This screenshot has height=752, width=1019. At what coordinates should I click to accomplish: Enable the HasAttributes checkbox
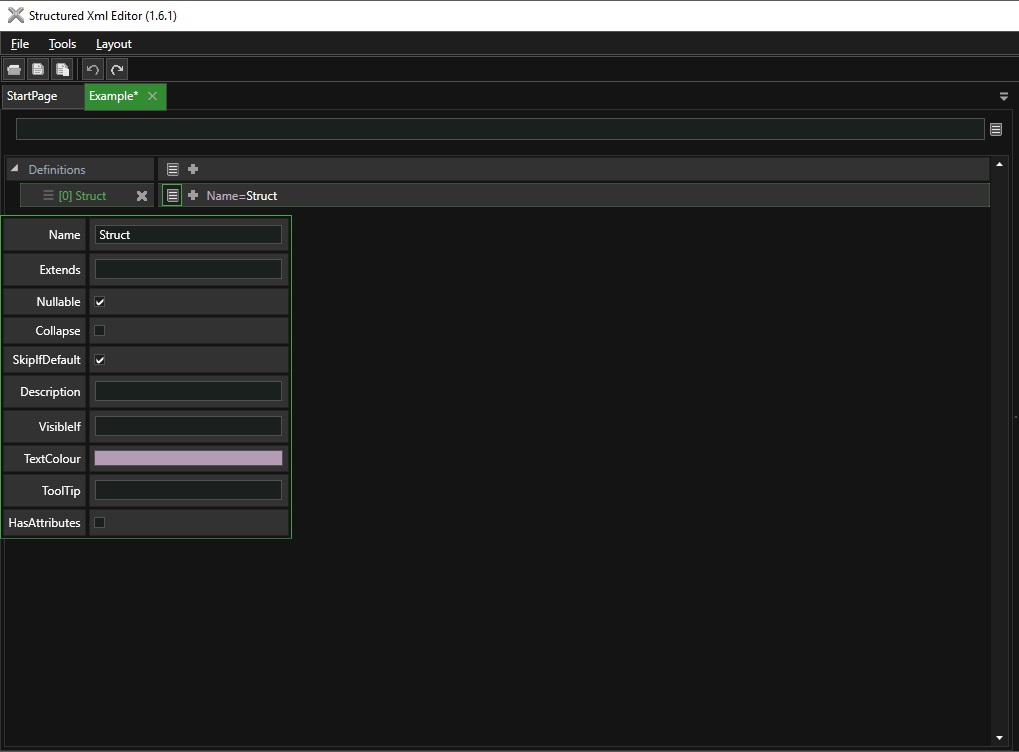99,523
